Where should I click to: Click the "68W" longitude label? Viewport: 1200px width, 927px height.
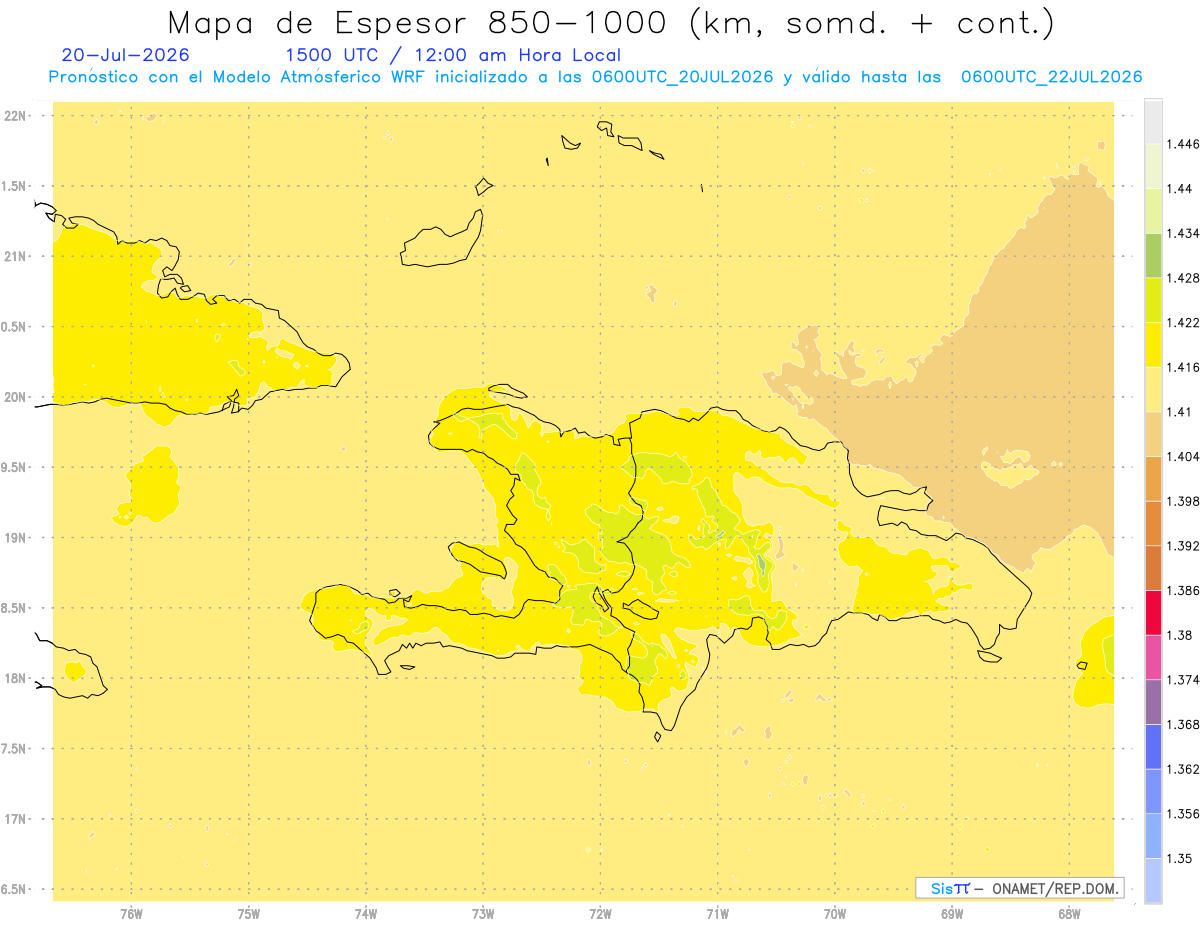[1069, 914]
